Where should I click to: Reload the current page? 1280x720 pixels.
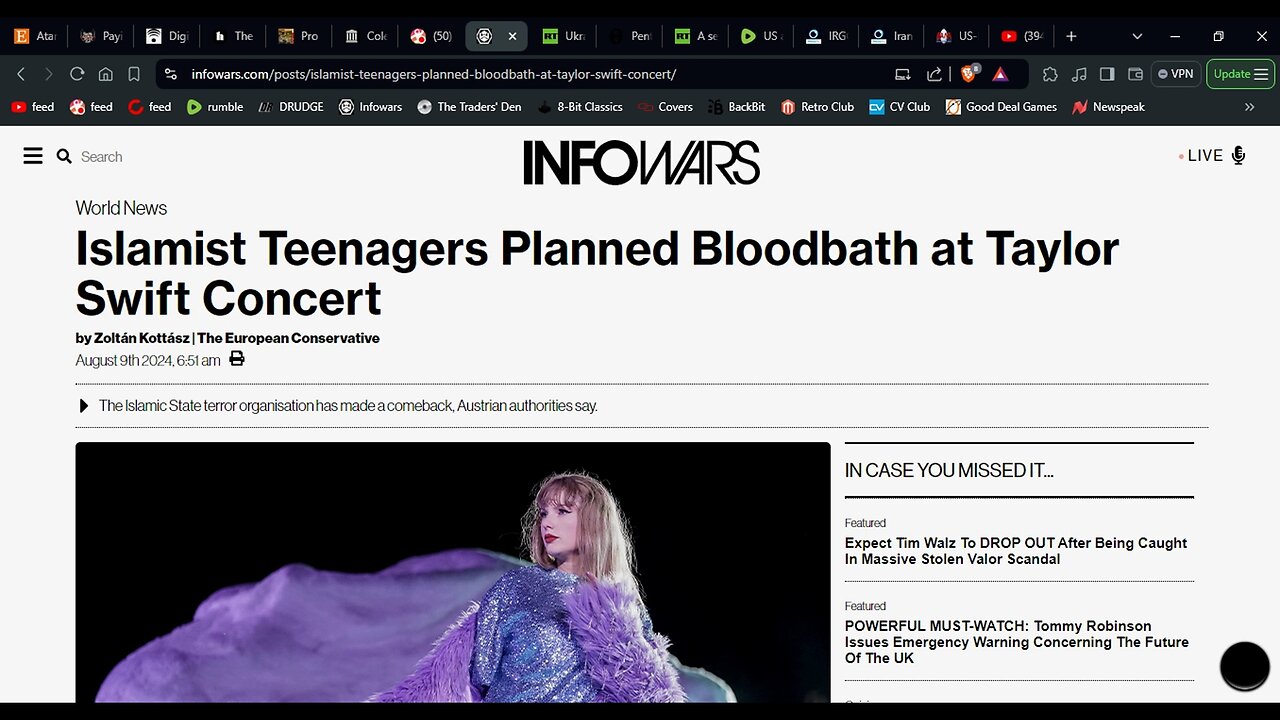pyautogui.click(x=77, y=74)
